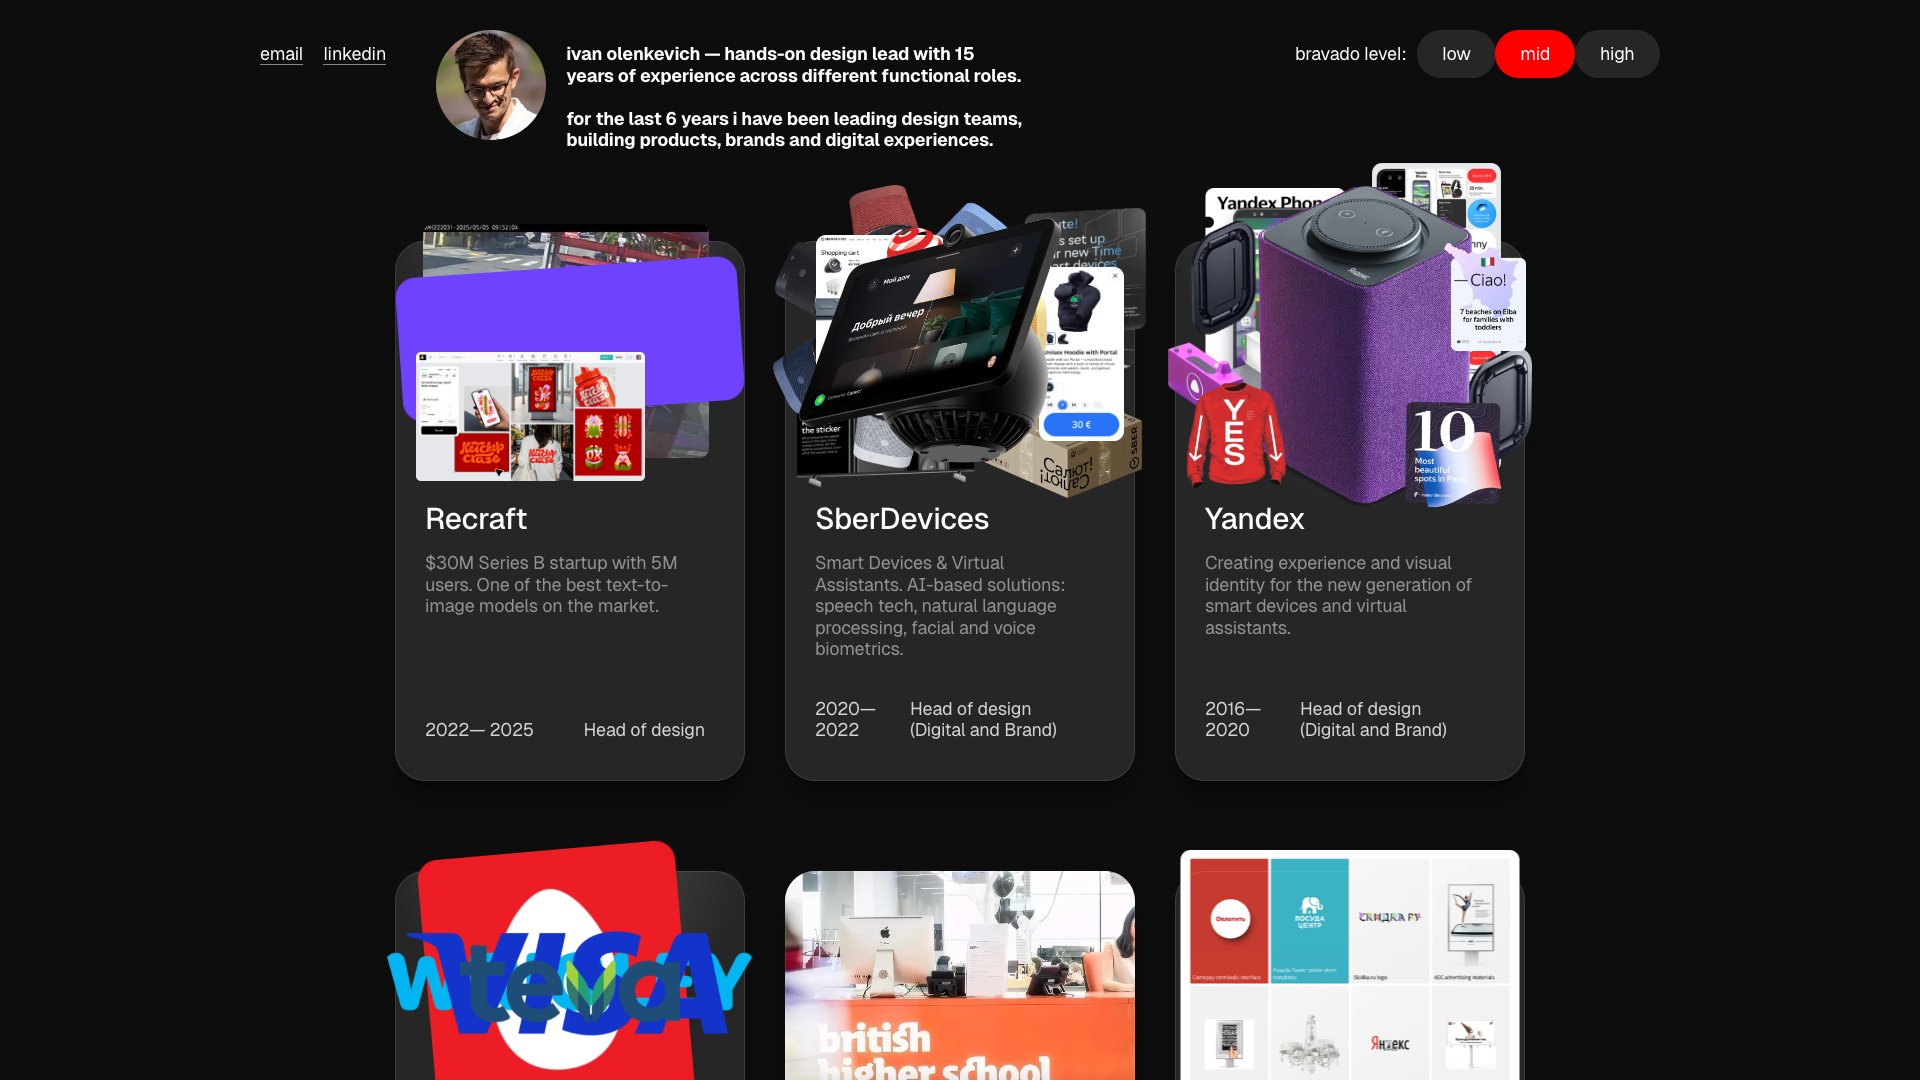Click the '2016— 2020' date text
This screenshot has height=1080, width=1920.
click(1233, 719)
